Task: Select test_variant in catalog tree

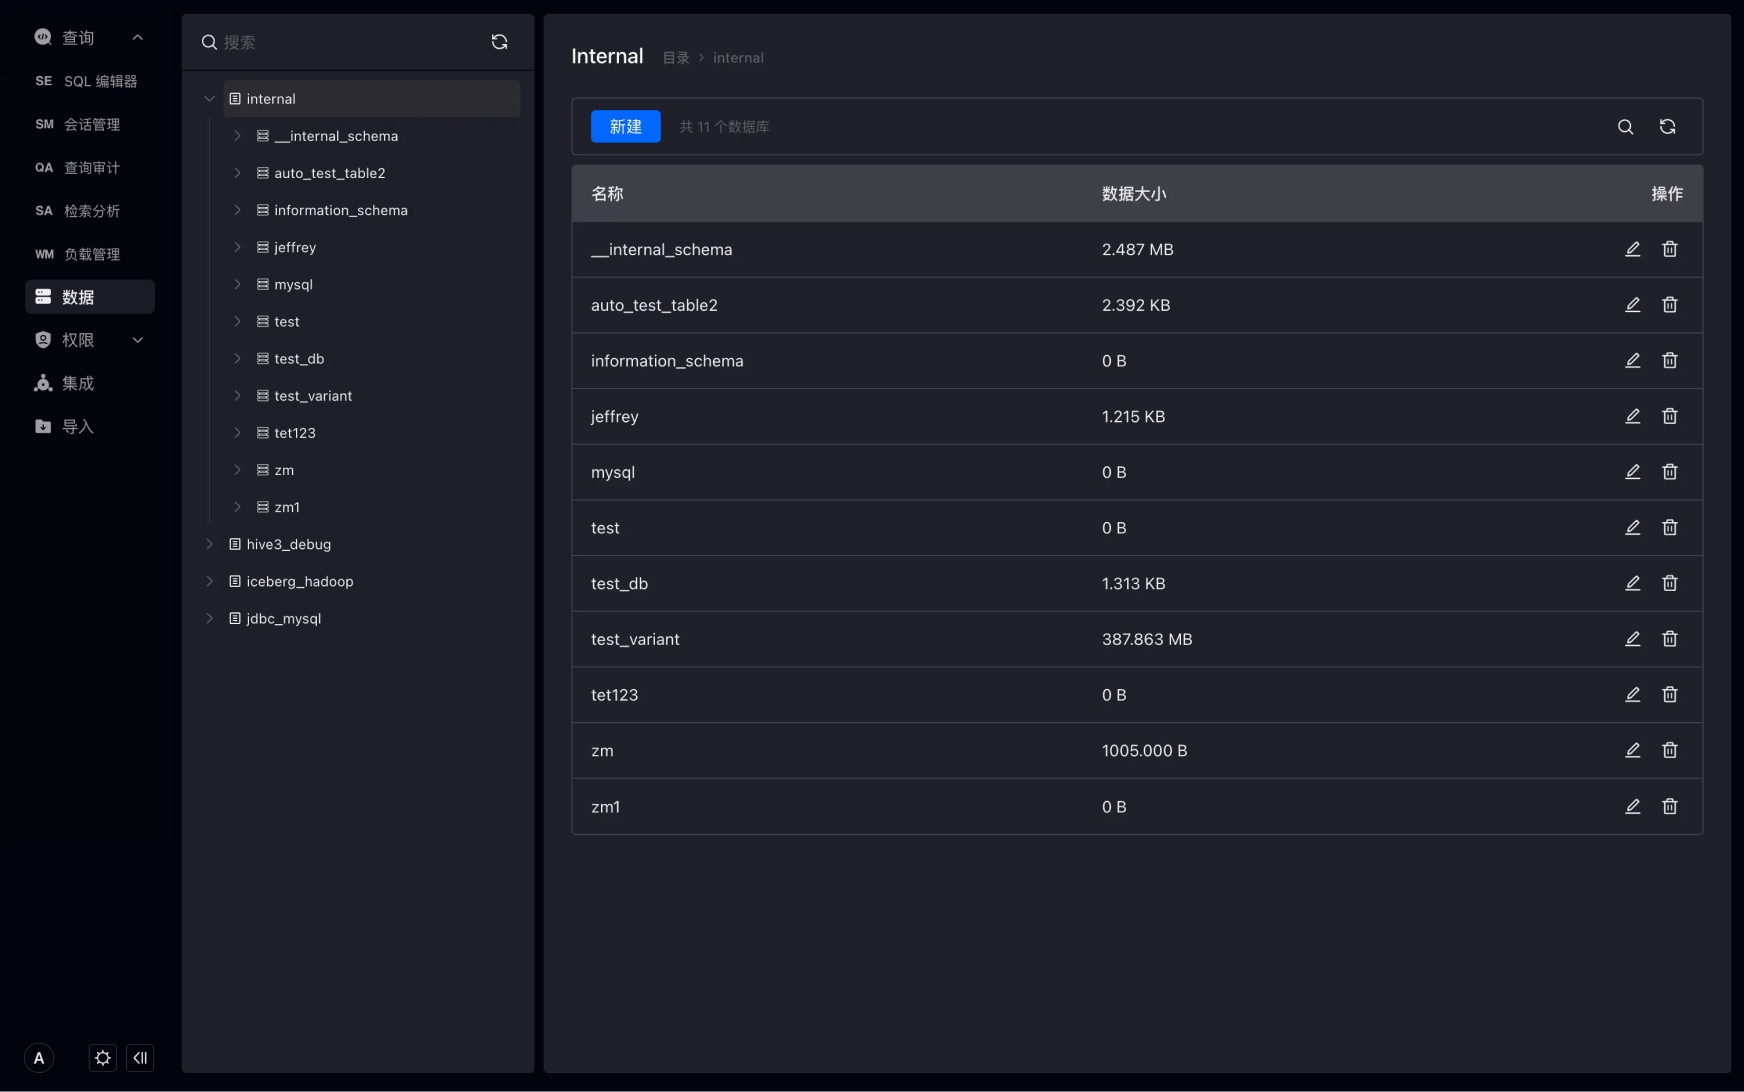Action: point(313,396)
